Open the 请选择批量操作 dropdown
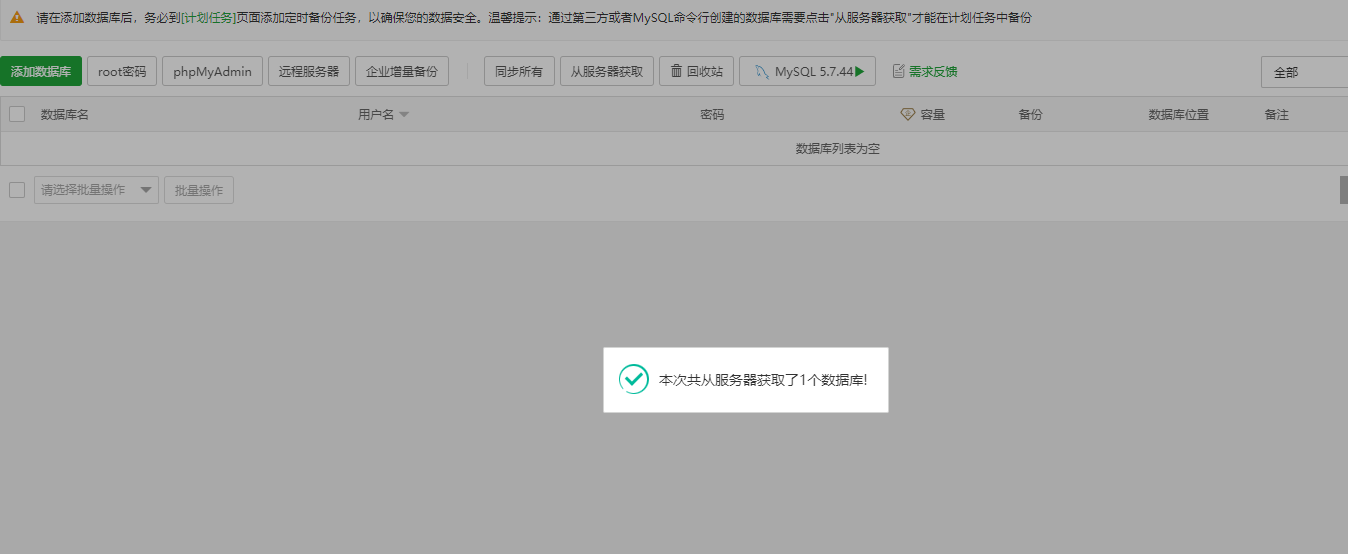The image size is (1348, 554). 97,190
